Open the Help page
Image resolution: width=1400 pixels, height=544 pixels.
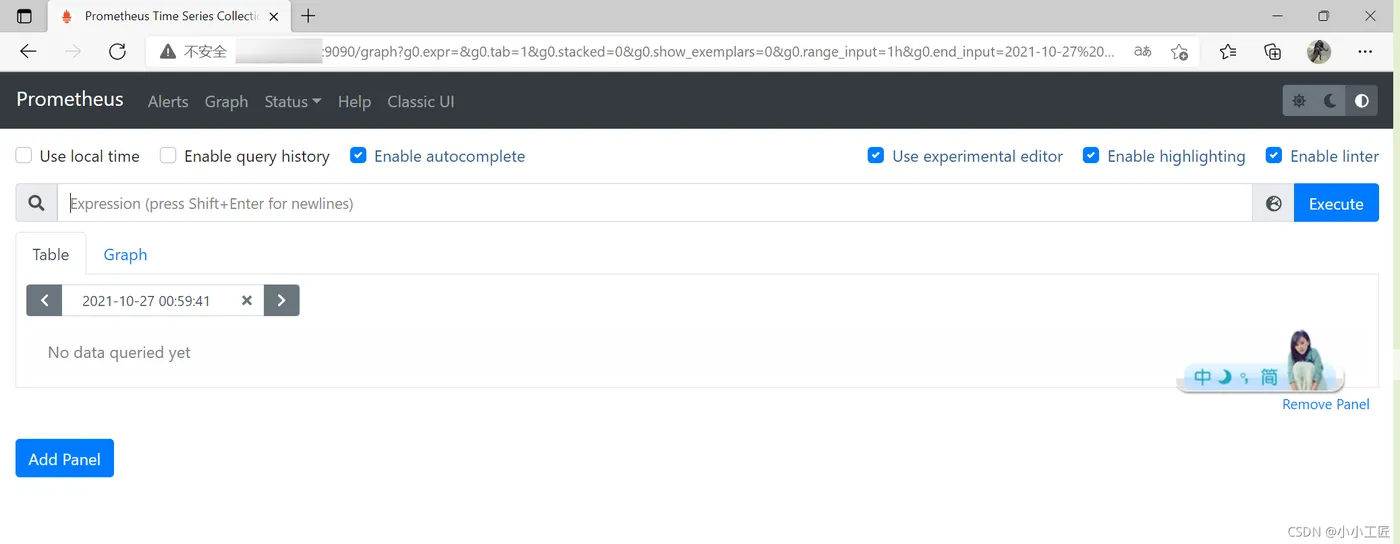pyautogui.click(x=354, y=101)
